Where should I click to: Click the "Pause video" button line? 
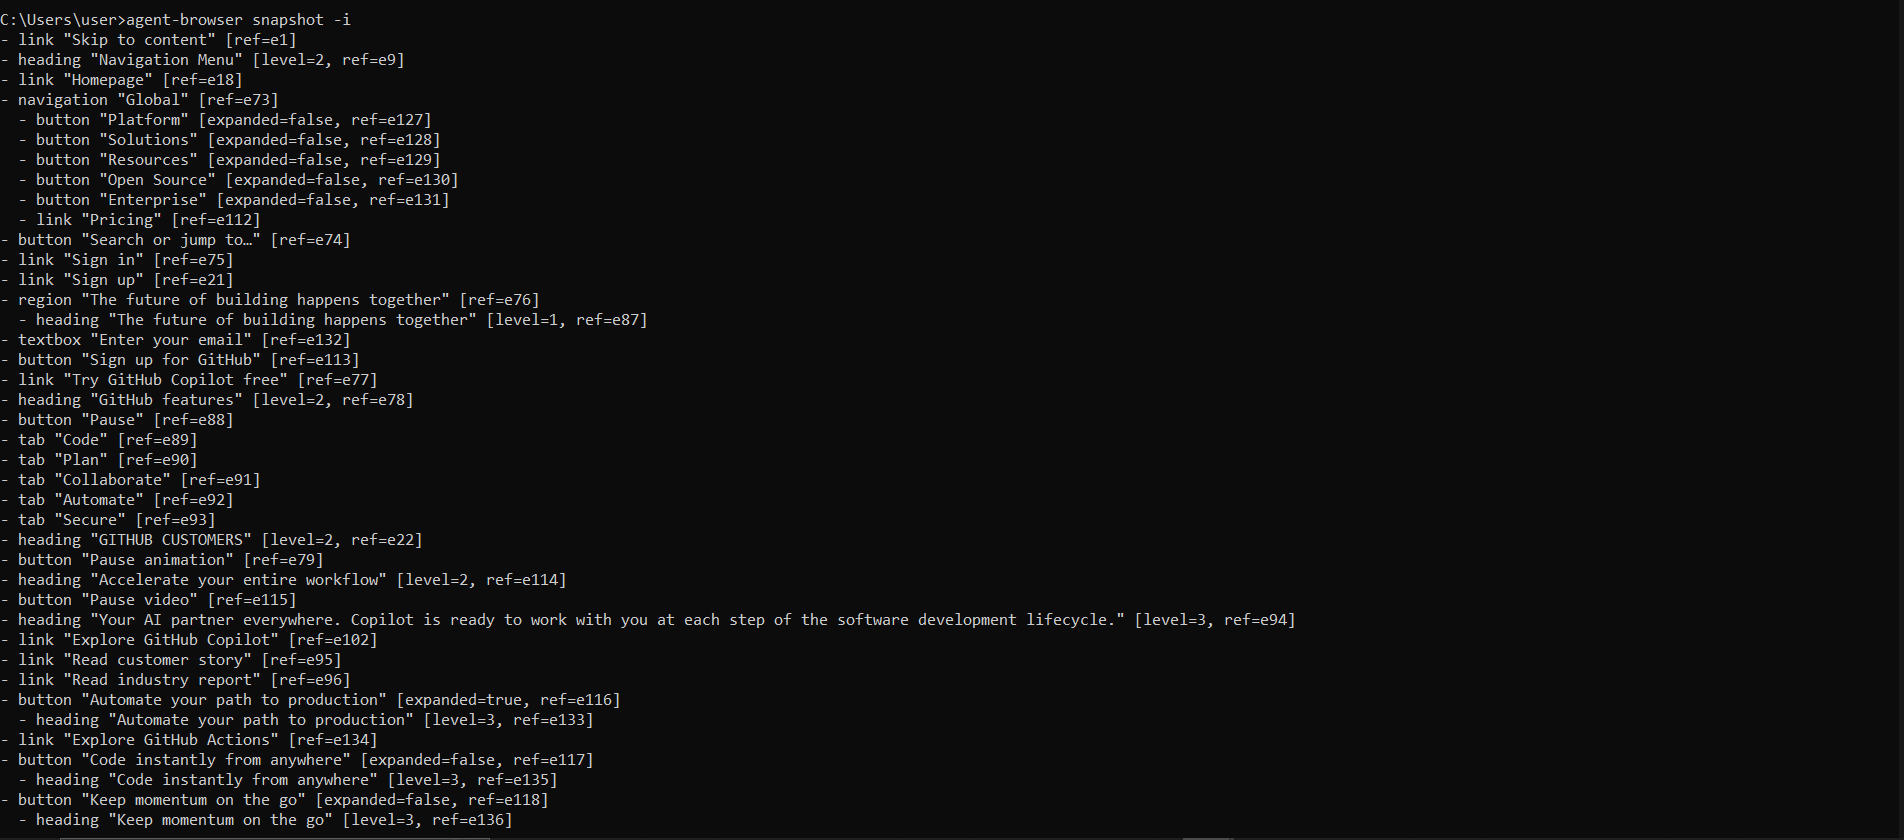tap(148, 600)
